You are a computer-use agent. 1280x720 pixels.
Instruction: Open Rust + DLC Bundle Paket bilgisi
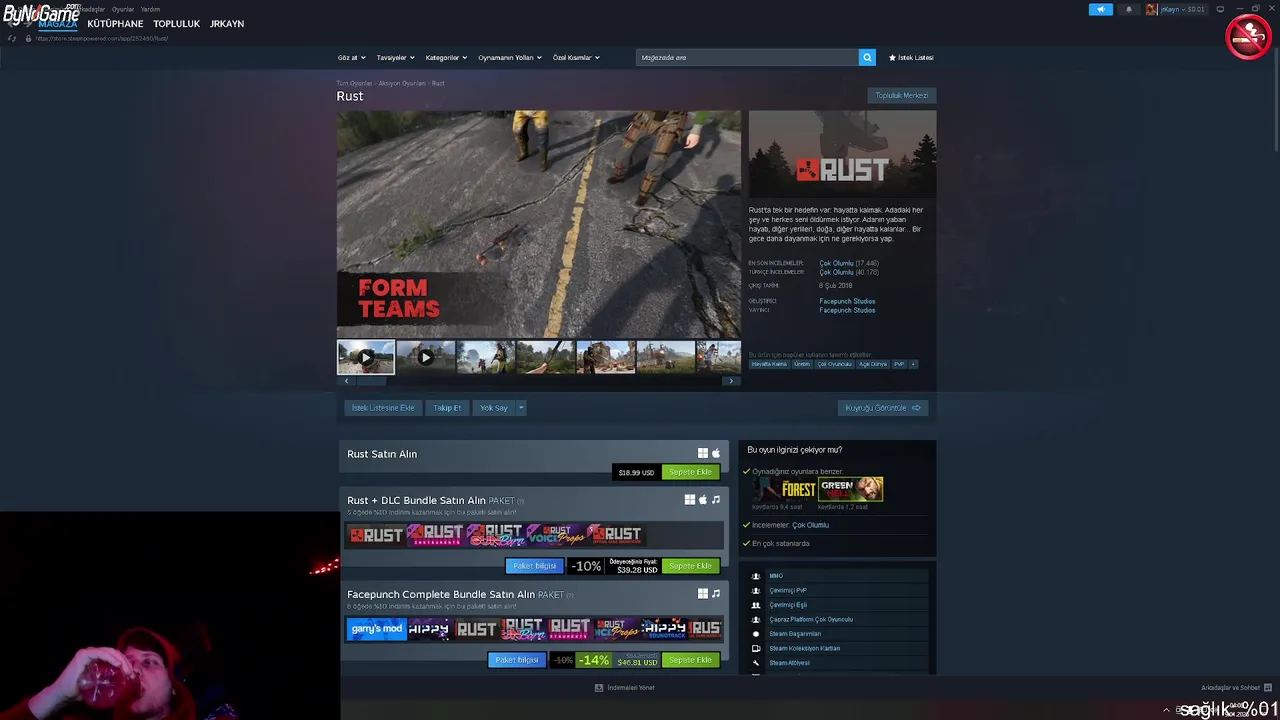coord(534,566)
